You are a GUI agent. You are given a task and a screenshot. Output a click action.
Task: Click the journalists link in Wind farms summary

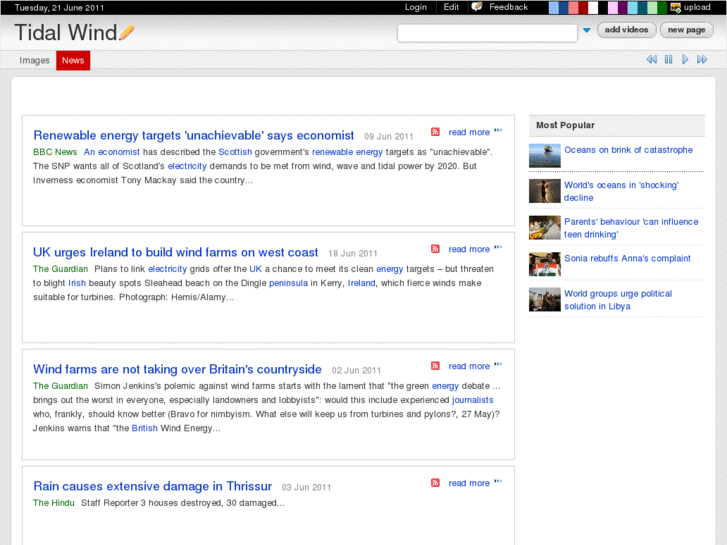pyautogui.click(x=472, y=400)
